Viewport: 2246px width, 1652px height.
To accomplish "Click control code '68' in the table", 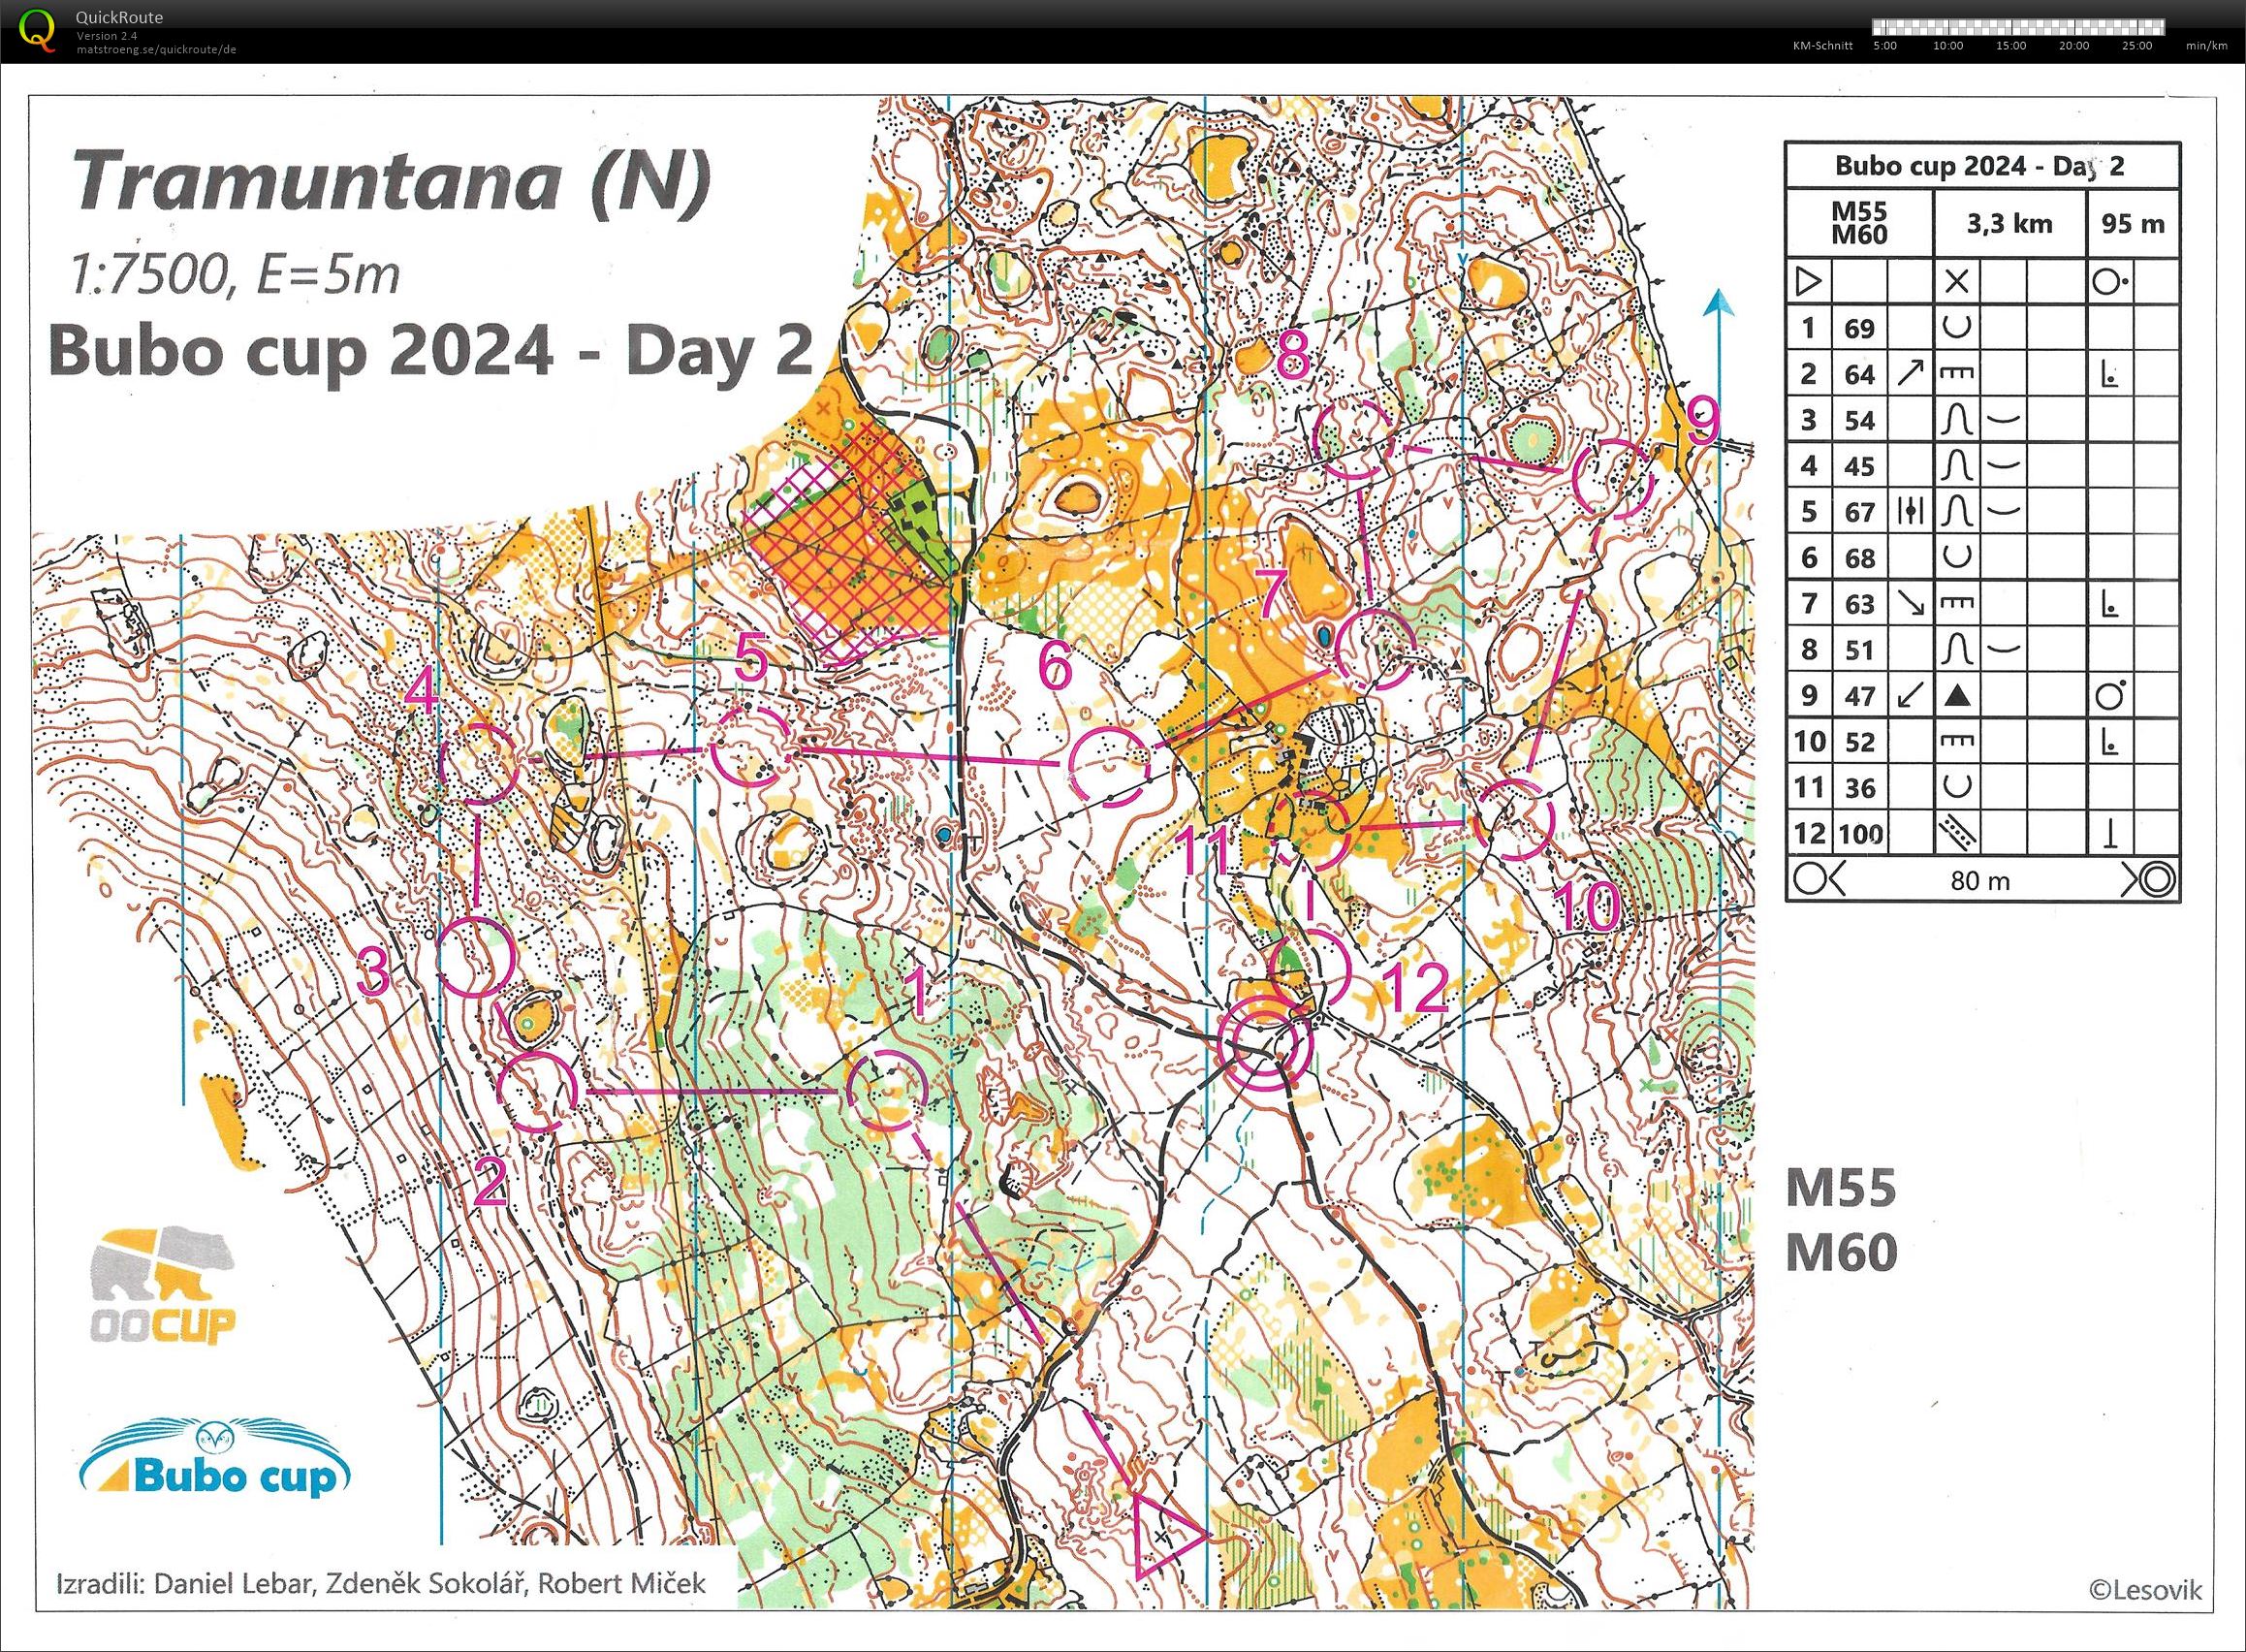I will [x=1860, y=558].
